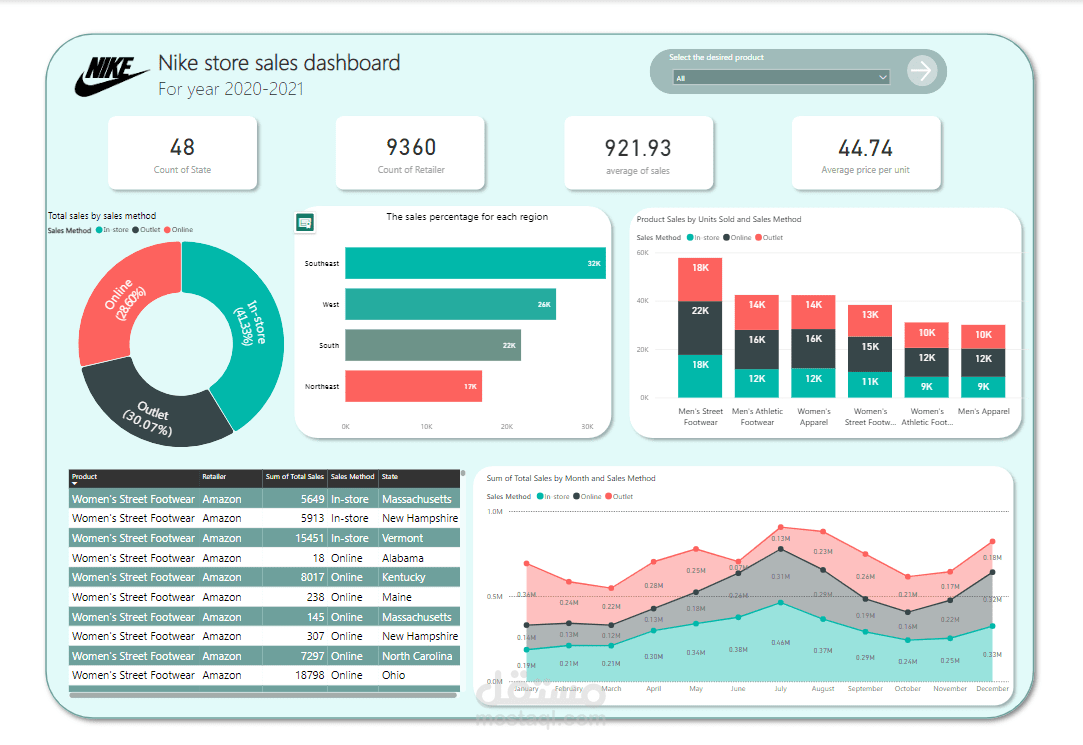Viewport: 1083px width, 745px height.
Task: Toggle Outlet legend in donut chart
Action: pos(146,229)
